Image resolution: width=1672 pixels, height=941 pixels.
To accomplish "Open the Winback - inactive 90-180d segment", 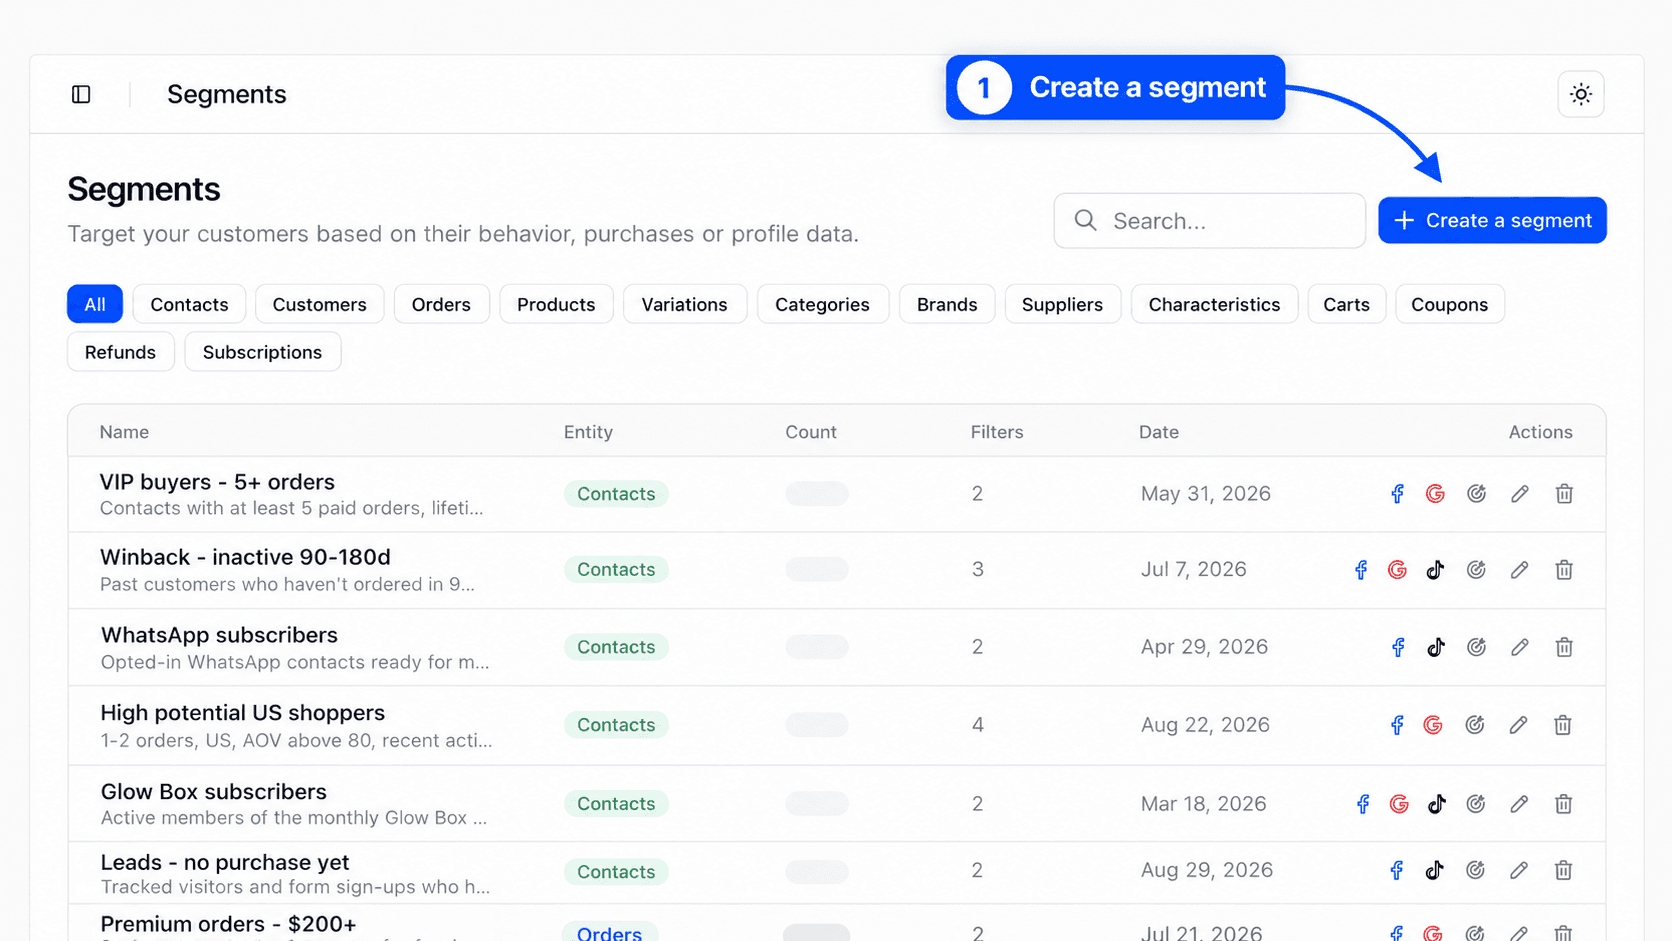I will tap(245, 557).
